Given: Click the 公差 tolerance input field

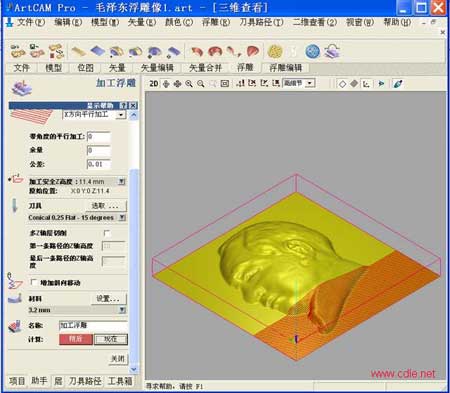Looking at the screenshot, I should pos(99,164).
